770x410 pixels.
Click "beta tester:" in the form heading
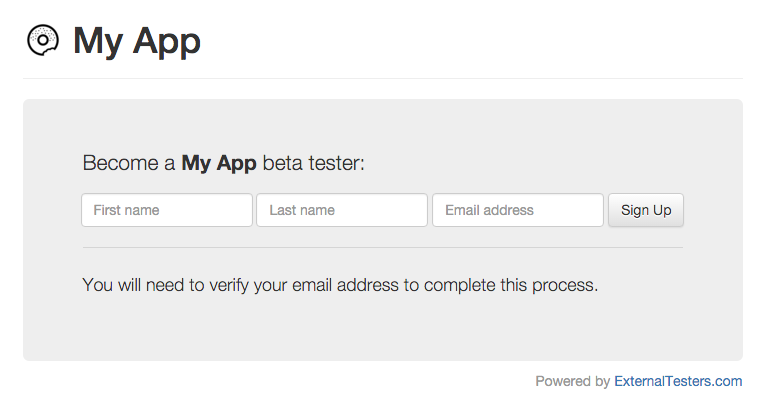[313, 163]
